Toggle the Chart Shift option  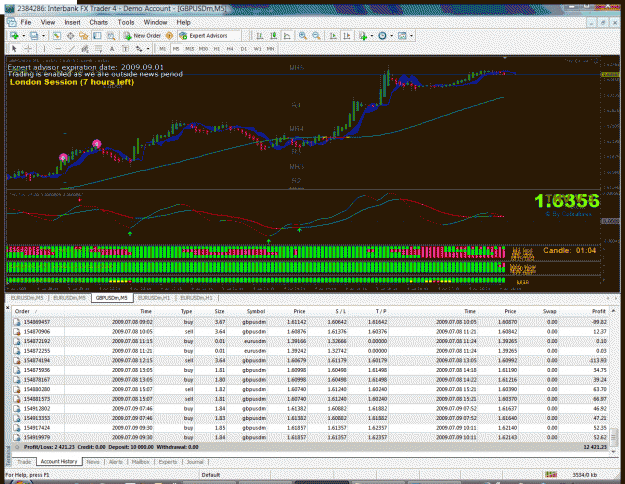(x=347, y=36)
